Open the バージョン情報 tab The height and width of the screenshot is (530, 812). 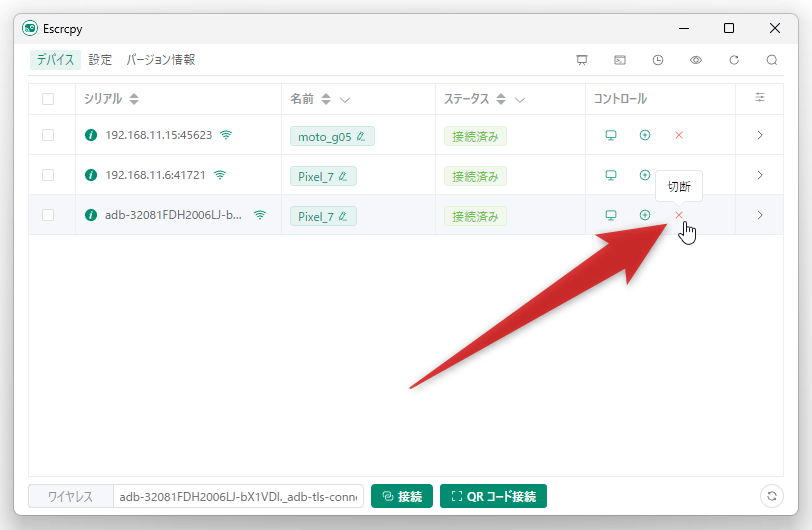tap(160, 60)
